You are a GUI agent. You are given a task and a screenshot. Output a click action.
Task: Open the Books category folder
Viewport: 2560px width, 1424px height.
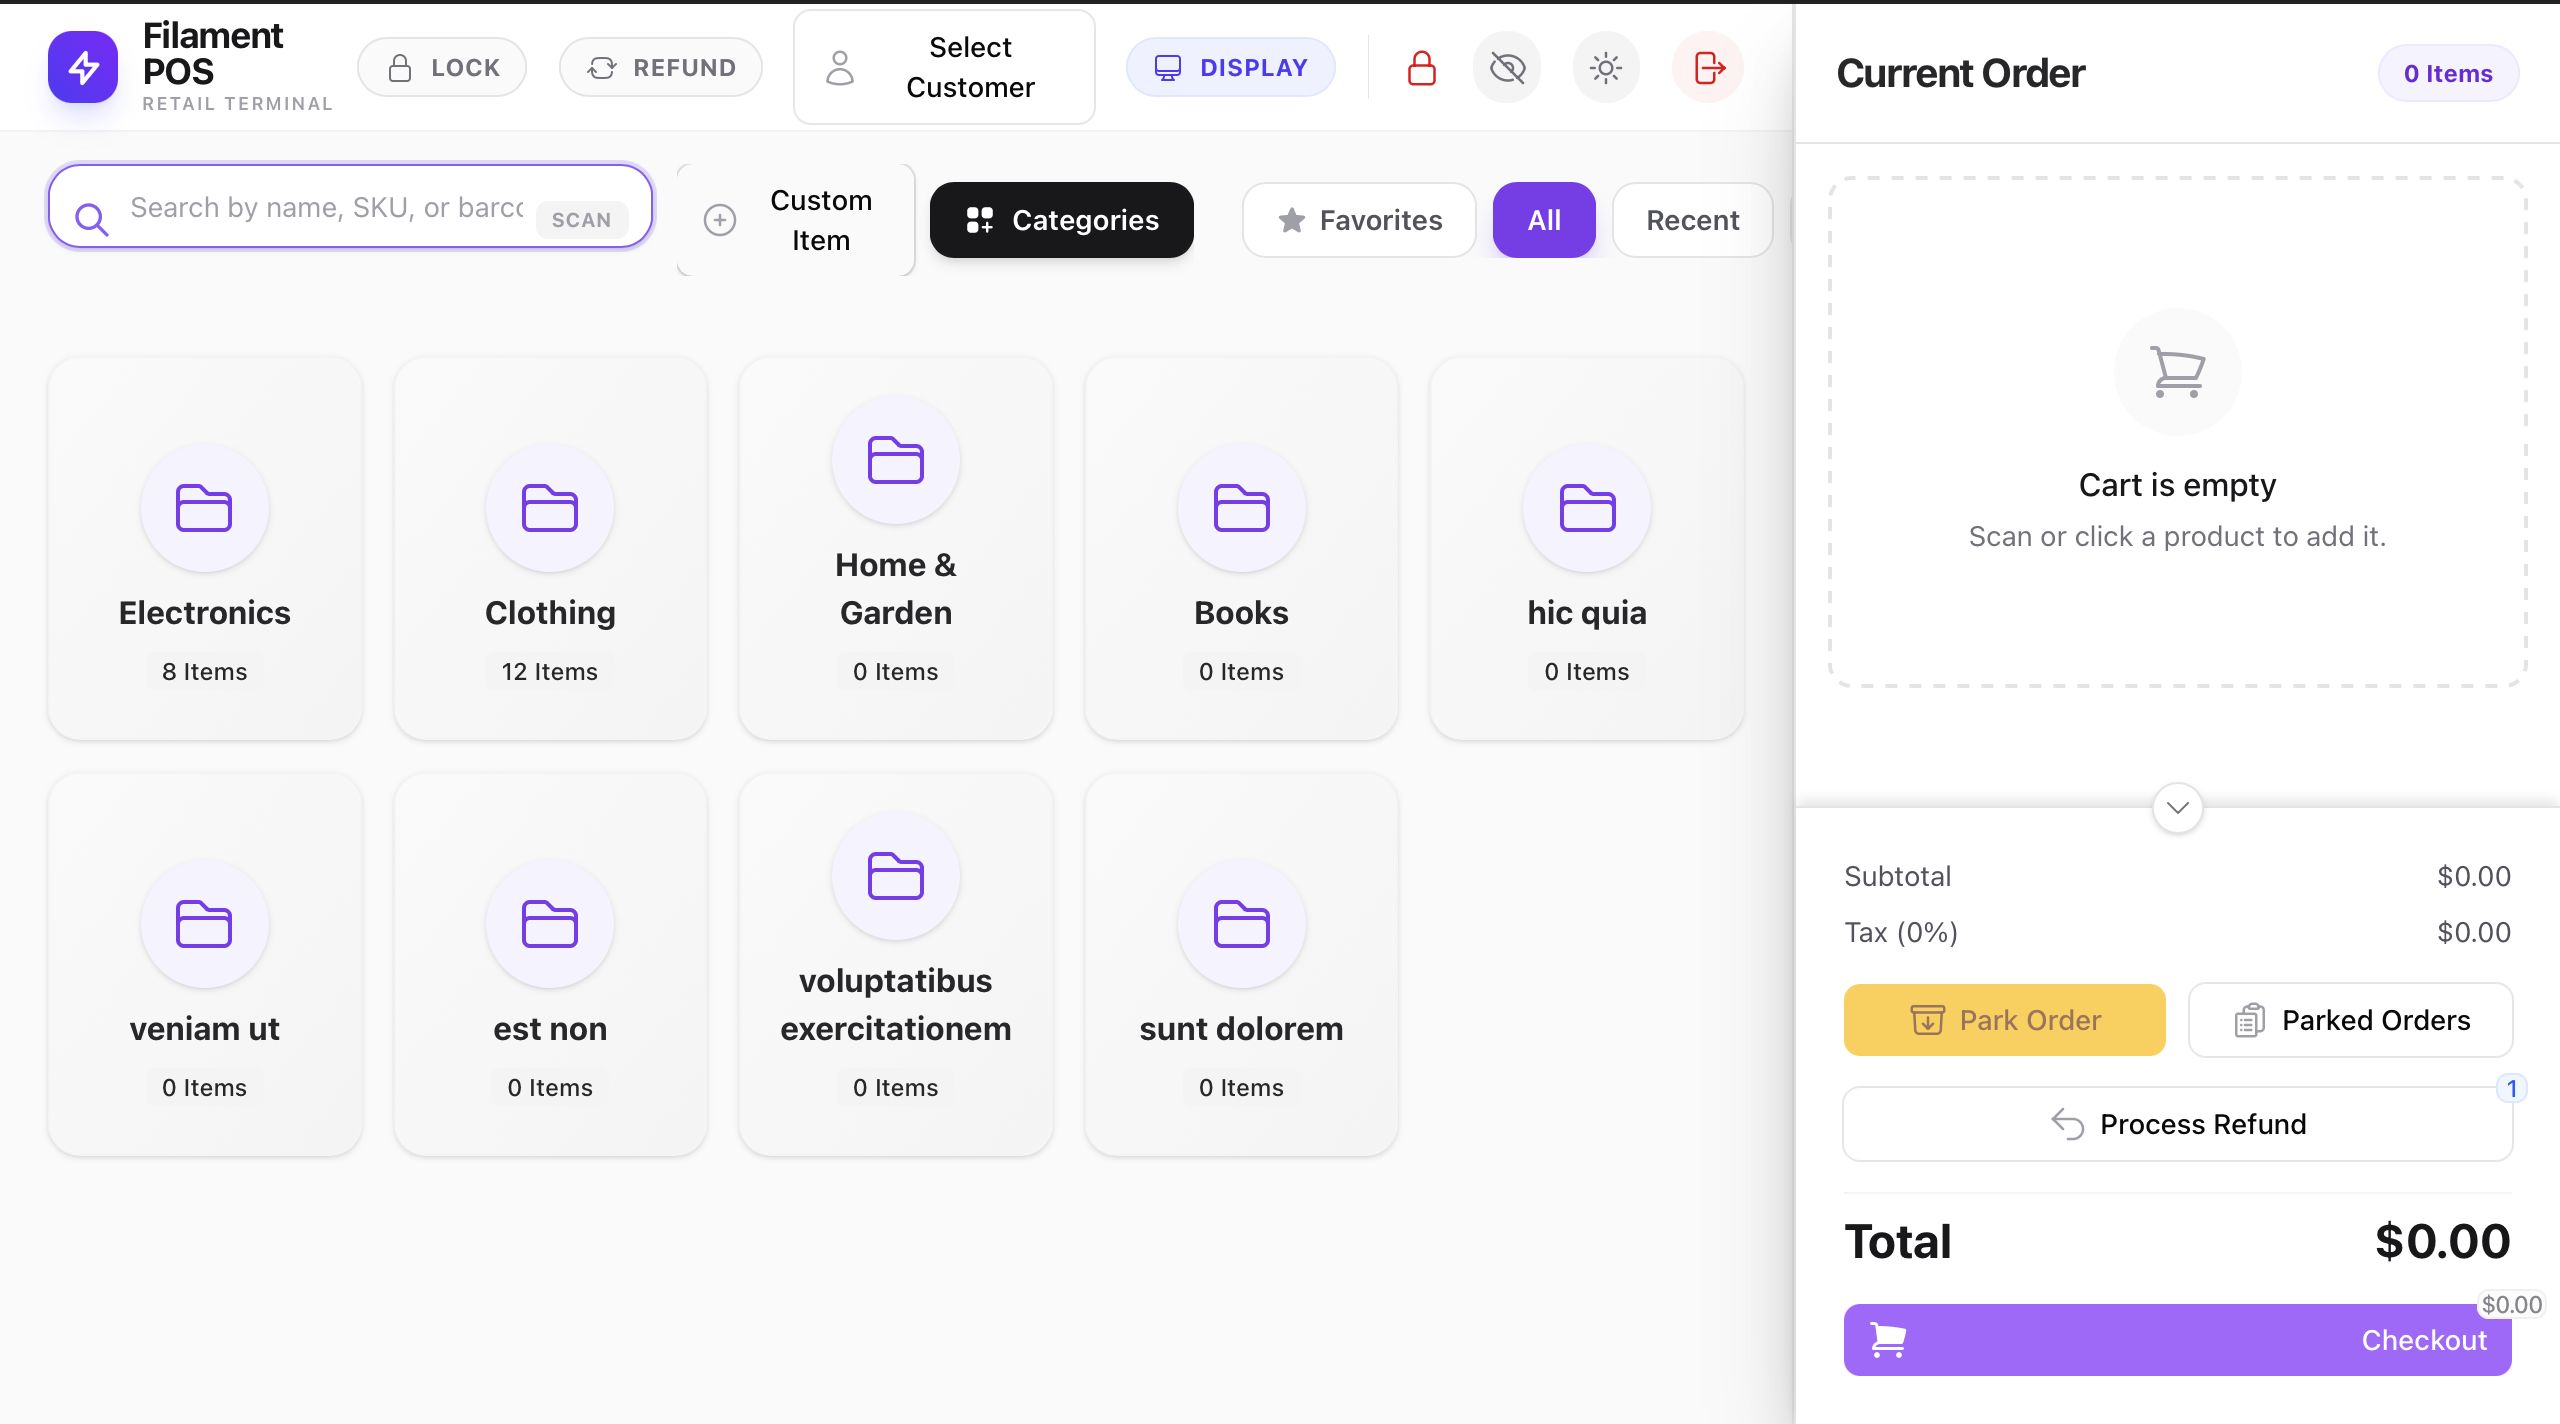click(x=1241, y=548)
